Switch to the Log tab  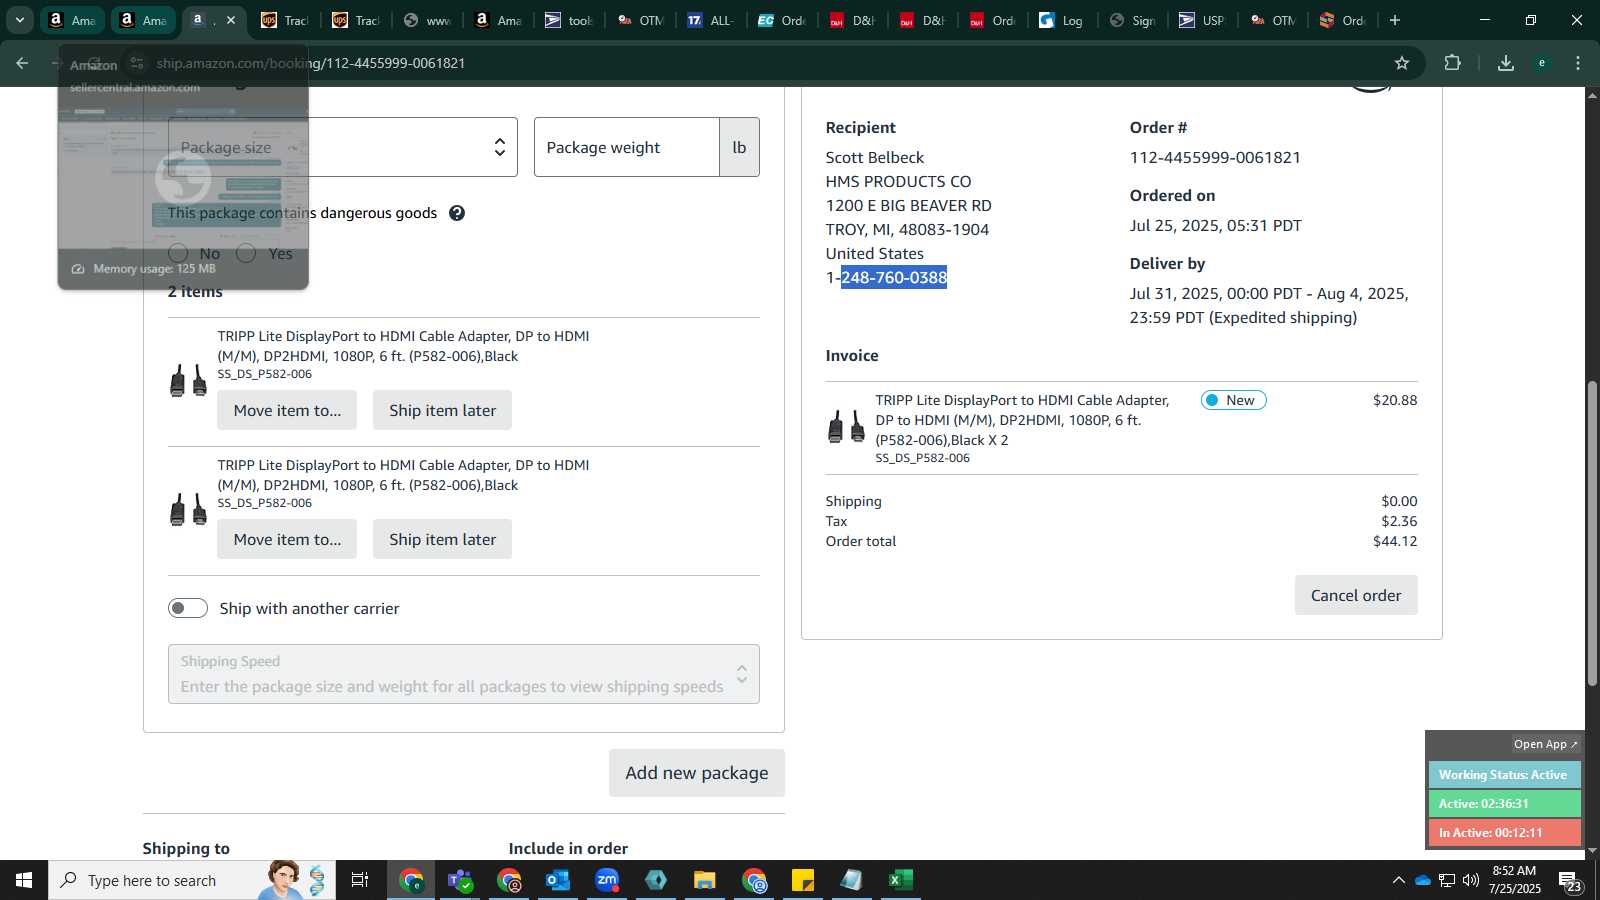[1062, 20]
